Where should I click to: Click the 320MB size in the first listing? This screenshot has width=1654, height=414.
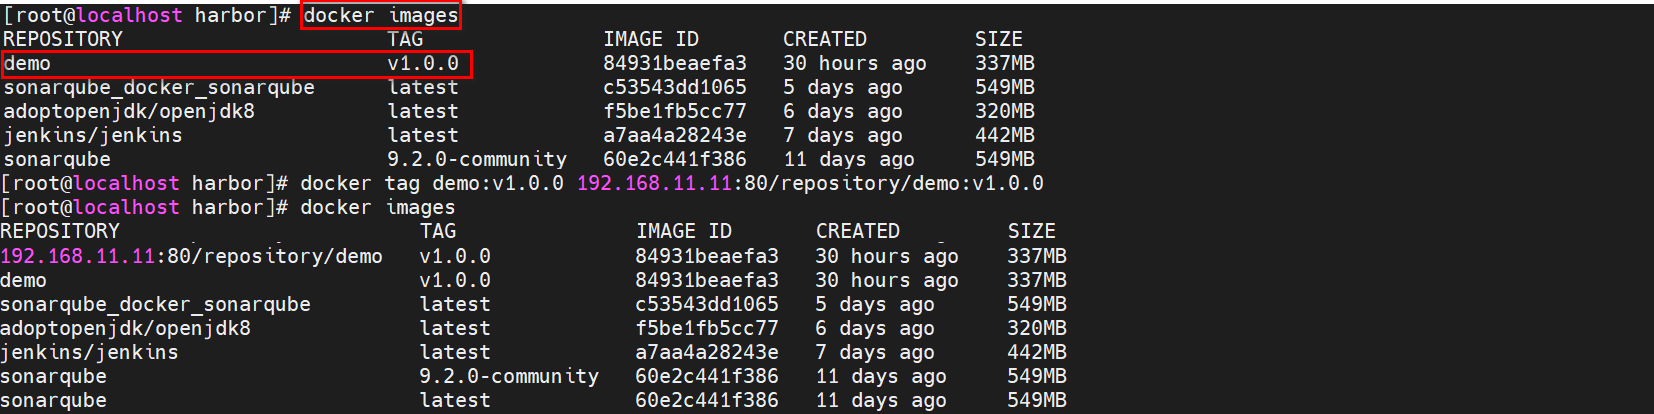[x=1004, y=111]
